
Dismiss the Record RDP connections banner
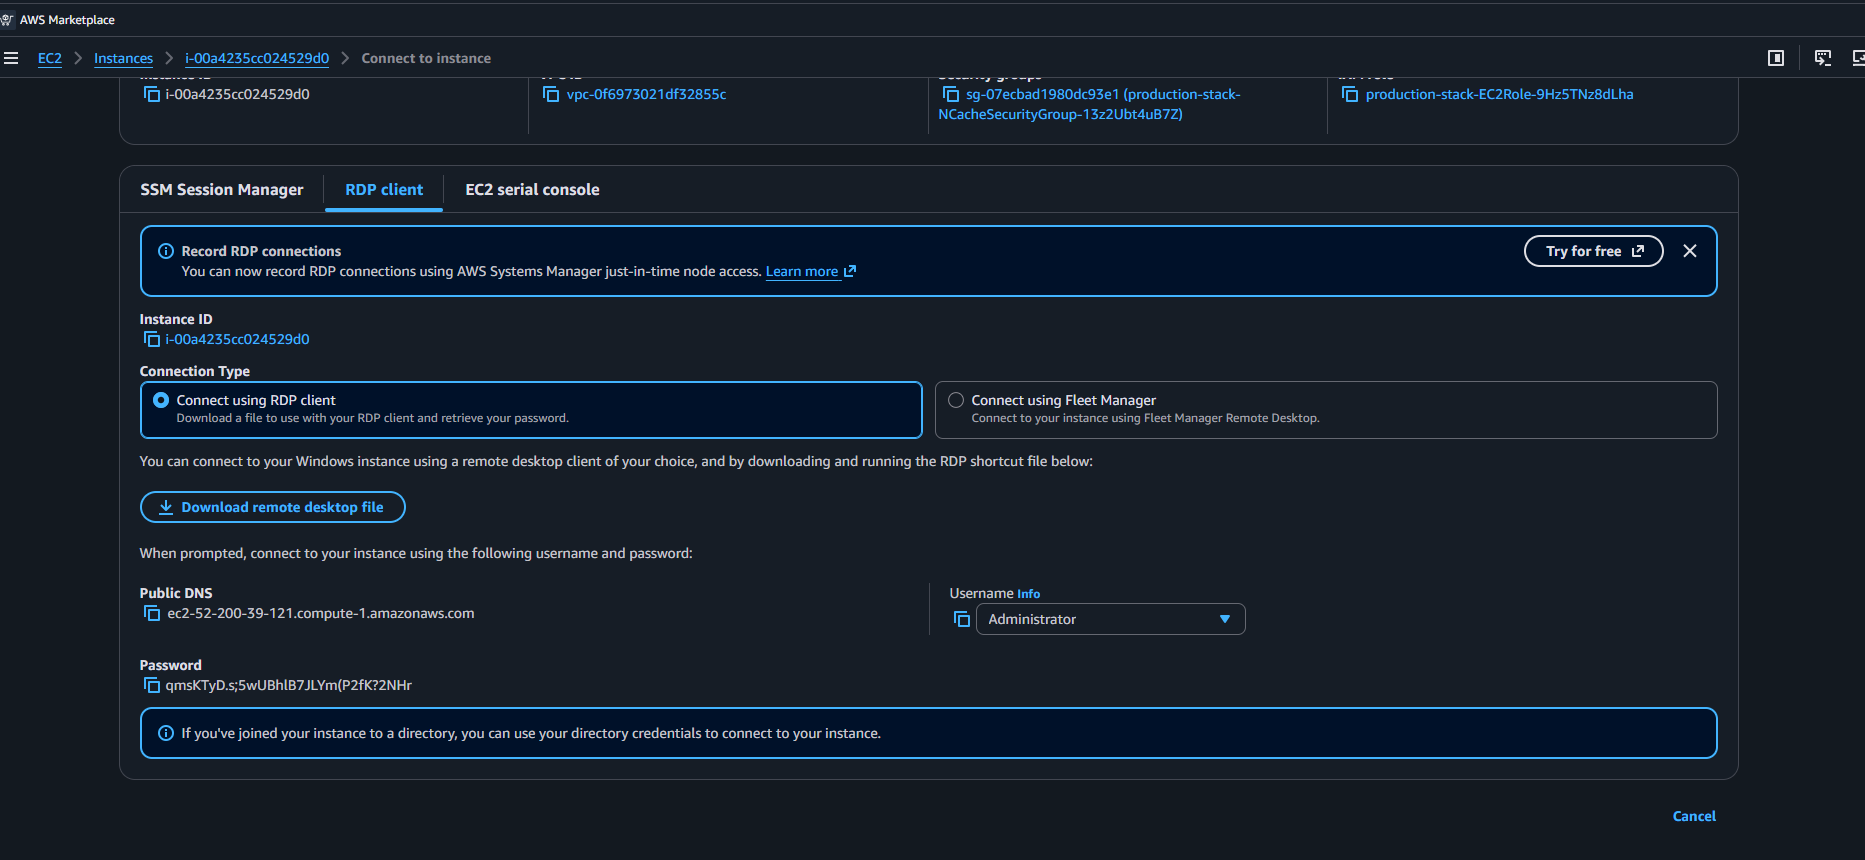pos(1690,251)
